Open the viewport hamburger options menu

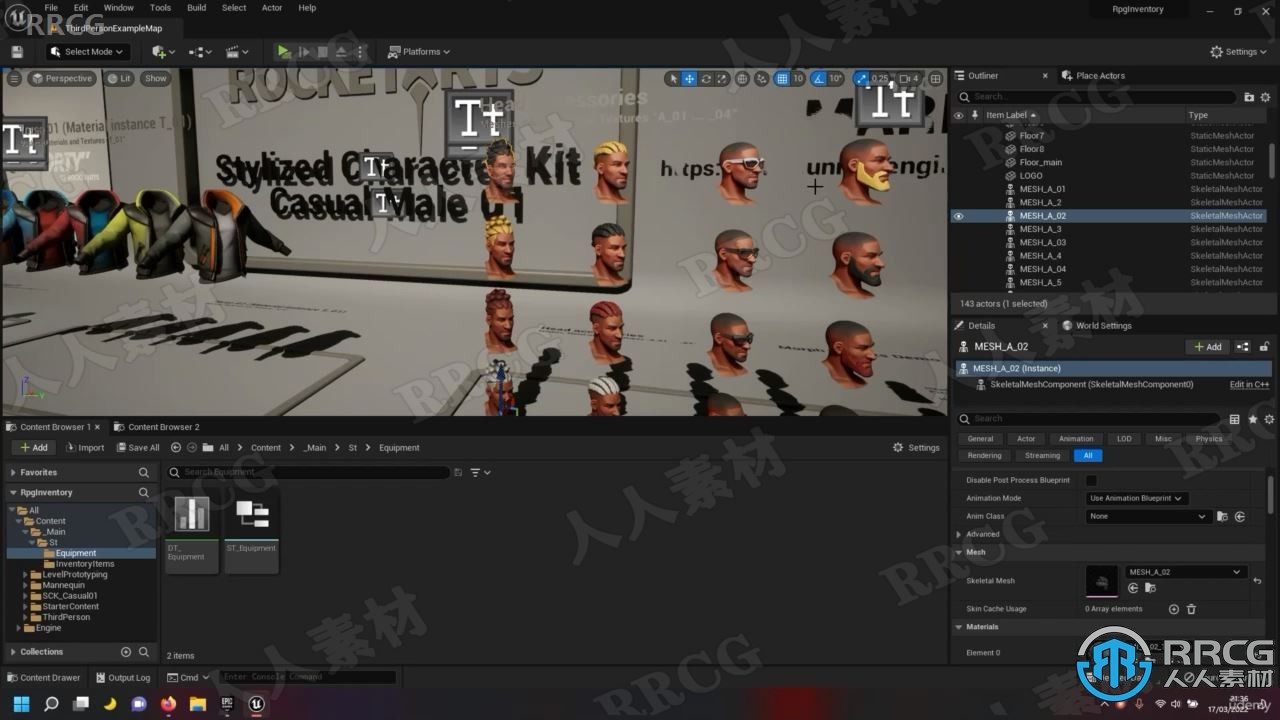pos(14,78)
